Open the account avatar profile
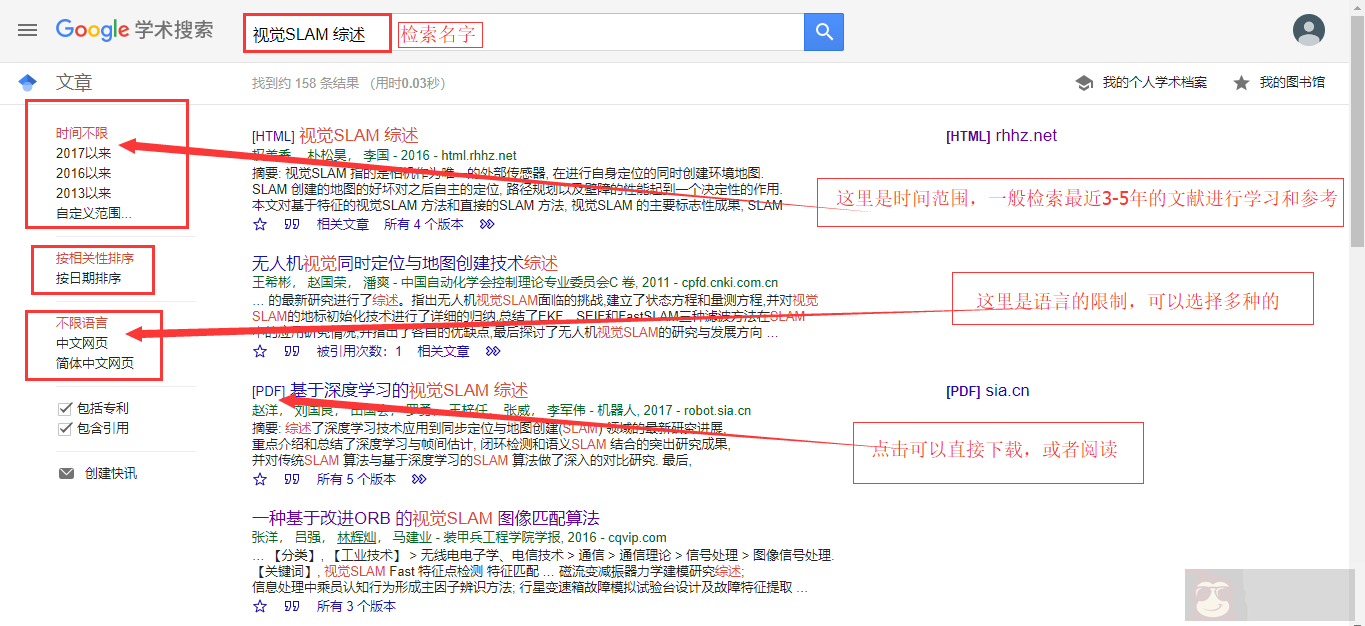1365x626 pixels. (x=1309, y=30)
